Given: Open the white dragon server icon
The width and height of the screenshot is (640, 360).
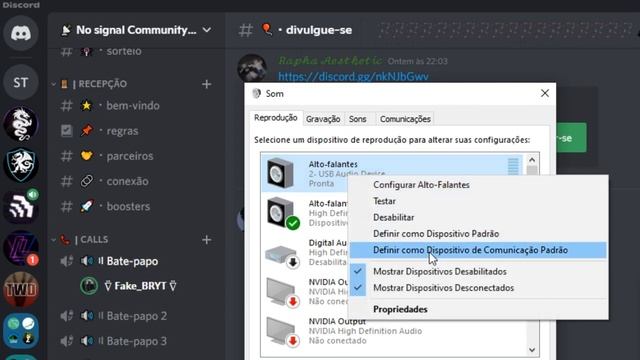Looking at the screenshot, I should pyautogui.click(x=21, y=124).
